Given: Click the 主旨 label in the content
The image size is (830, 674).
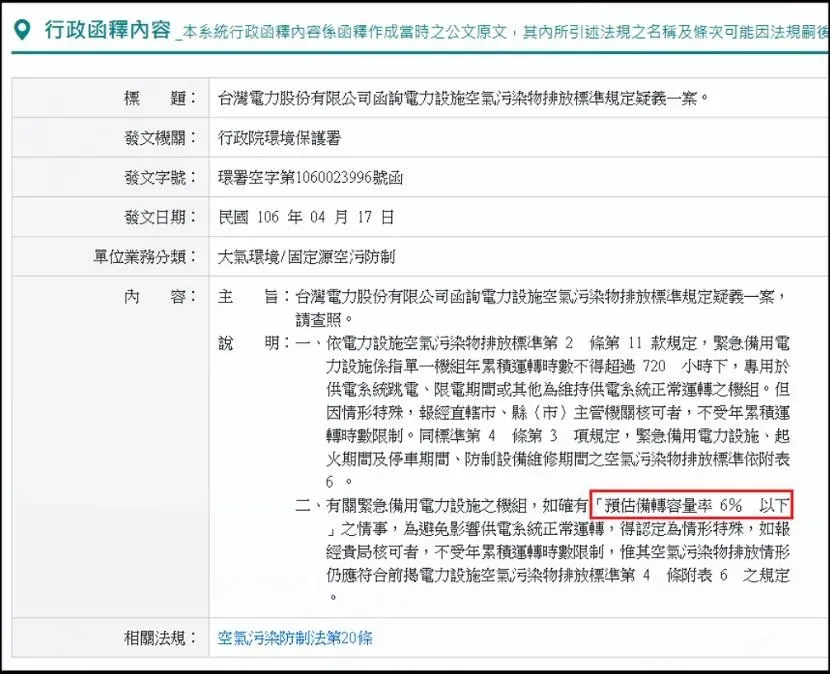Looking at the screenshot, I should [255, 296].
